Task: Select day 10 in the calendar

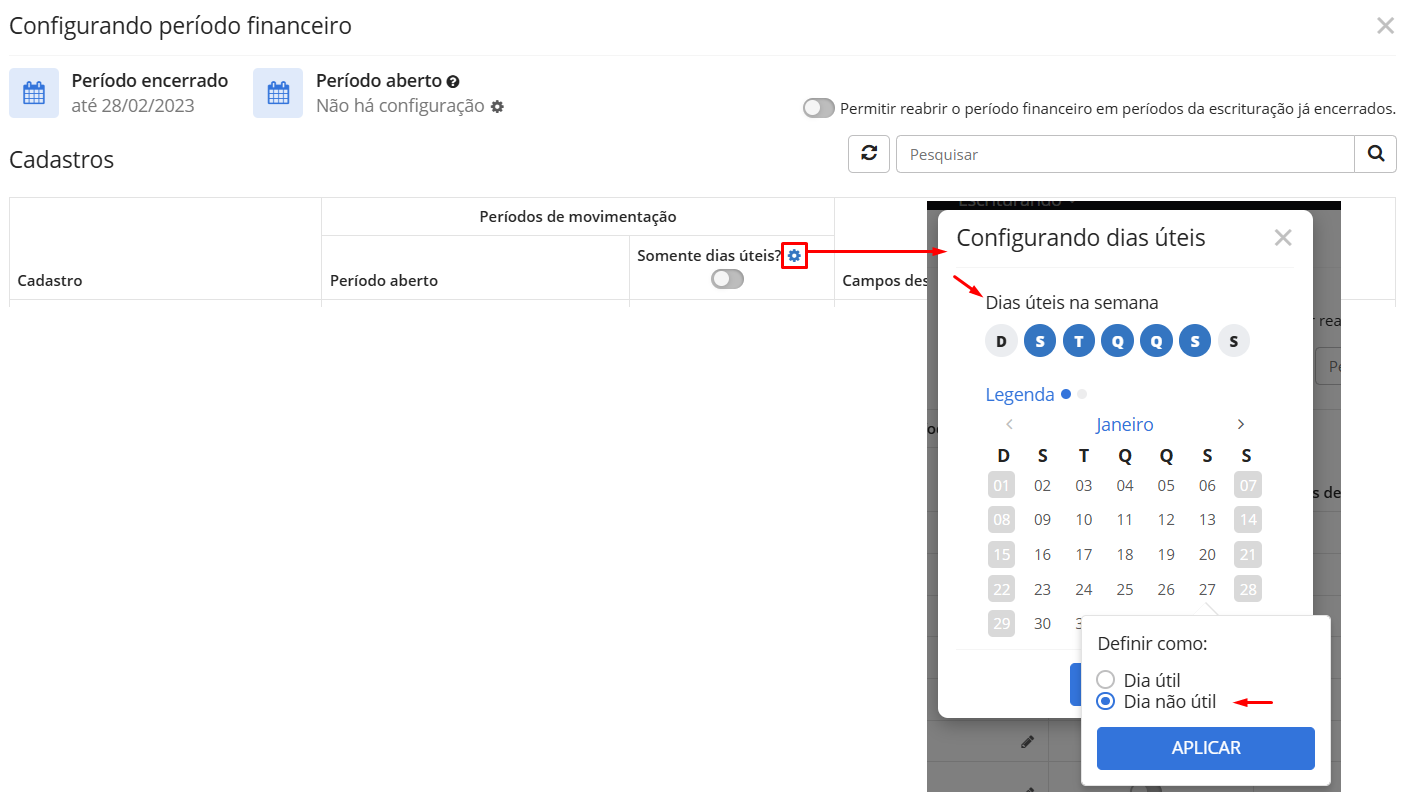Action: (x=1084, y=519)
